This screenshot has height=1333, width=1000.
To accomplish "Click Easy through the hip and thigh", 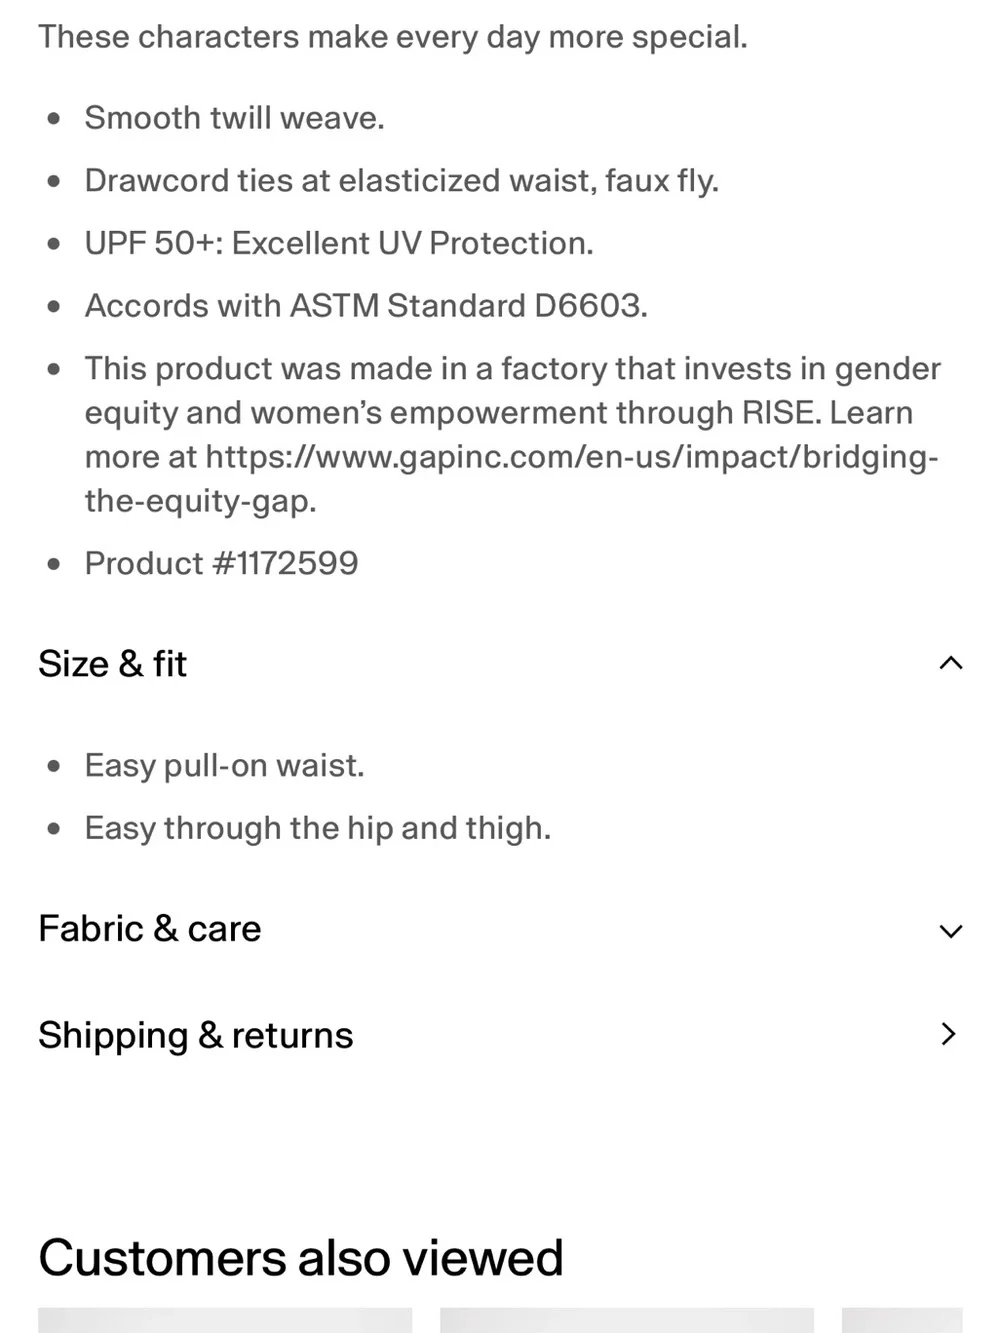I will pos(317,828).
